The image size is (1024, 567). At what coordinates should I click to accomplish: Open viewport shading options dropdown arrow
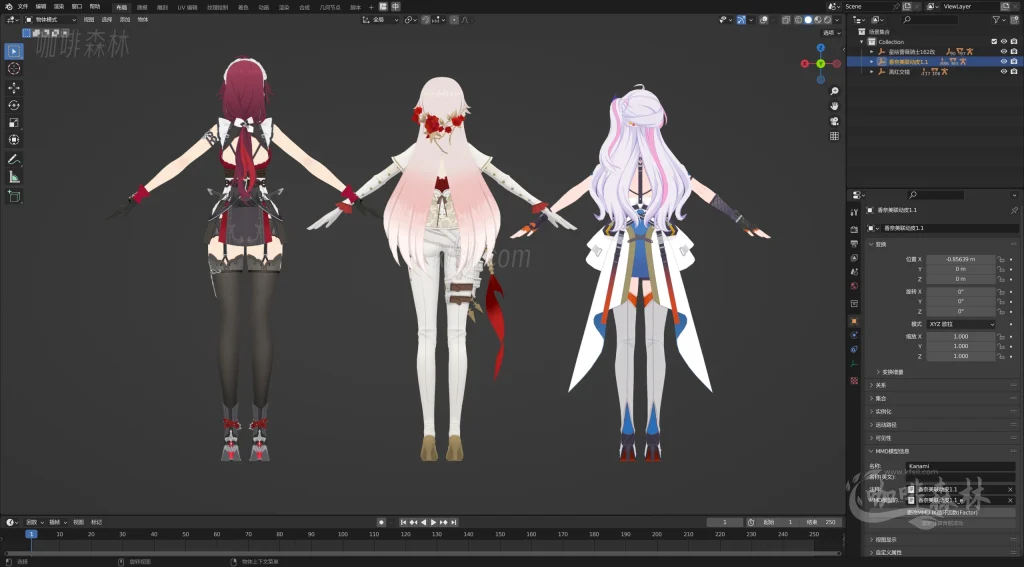837,20
